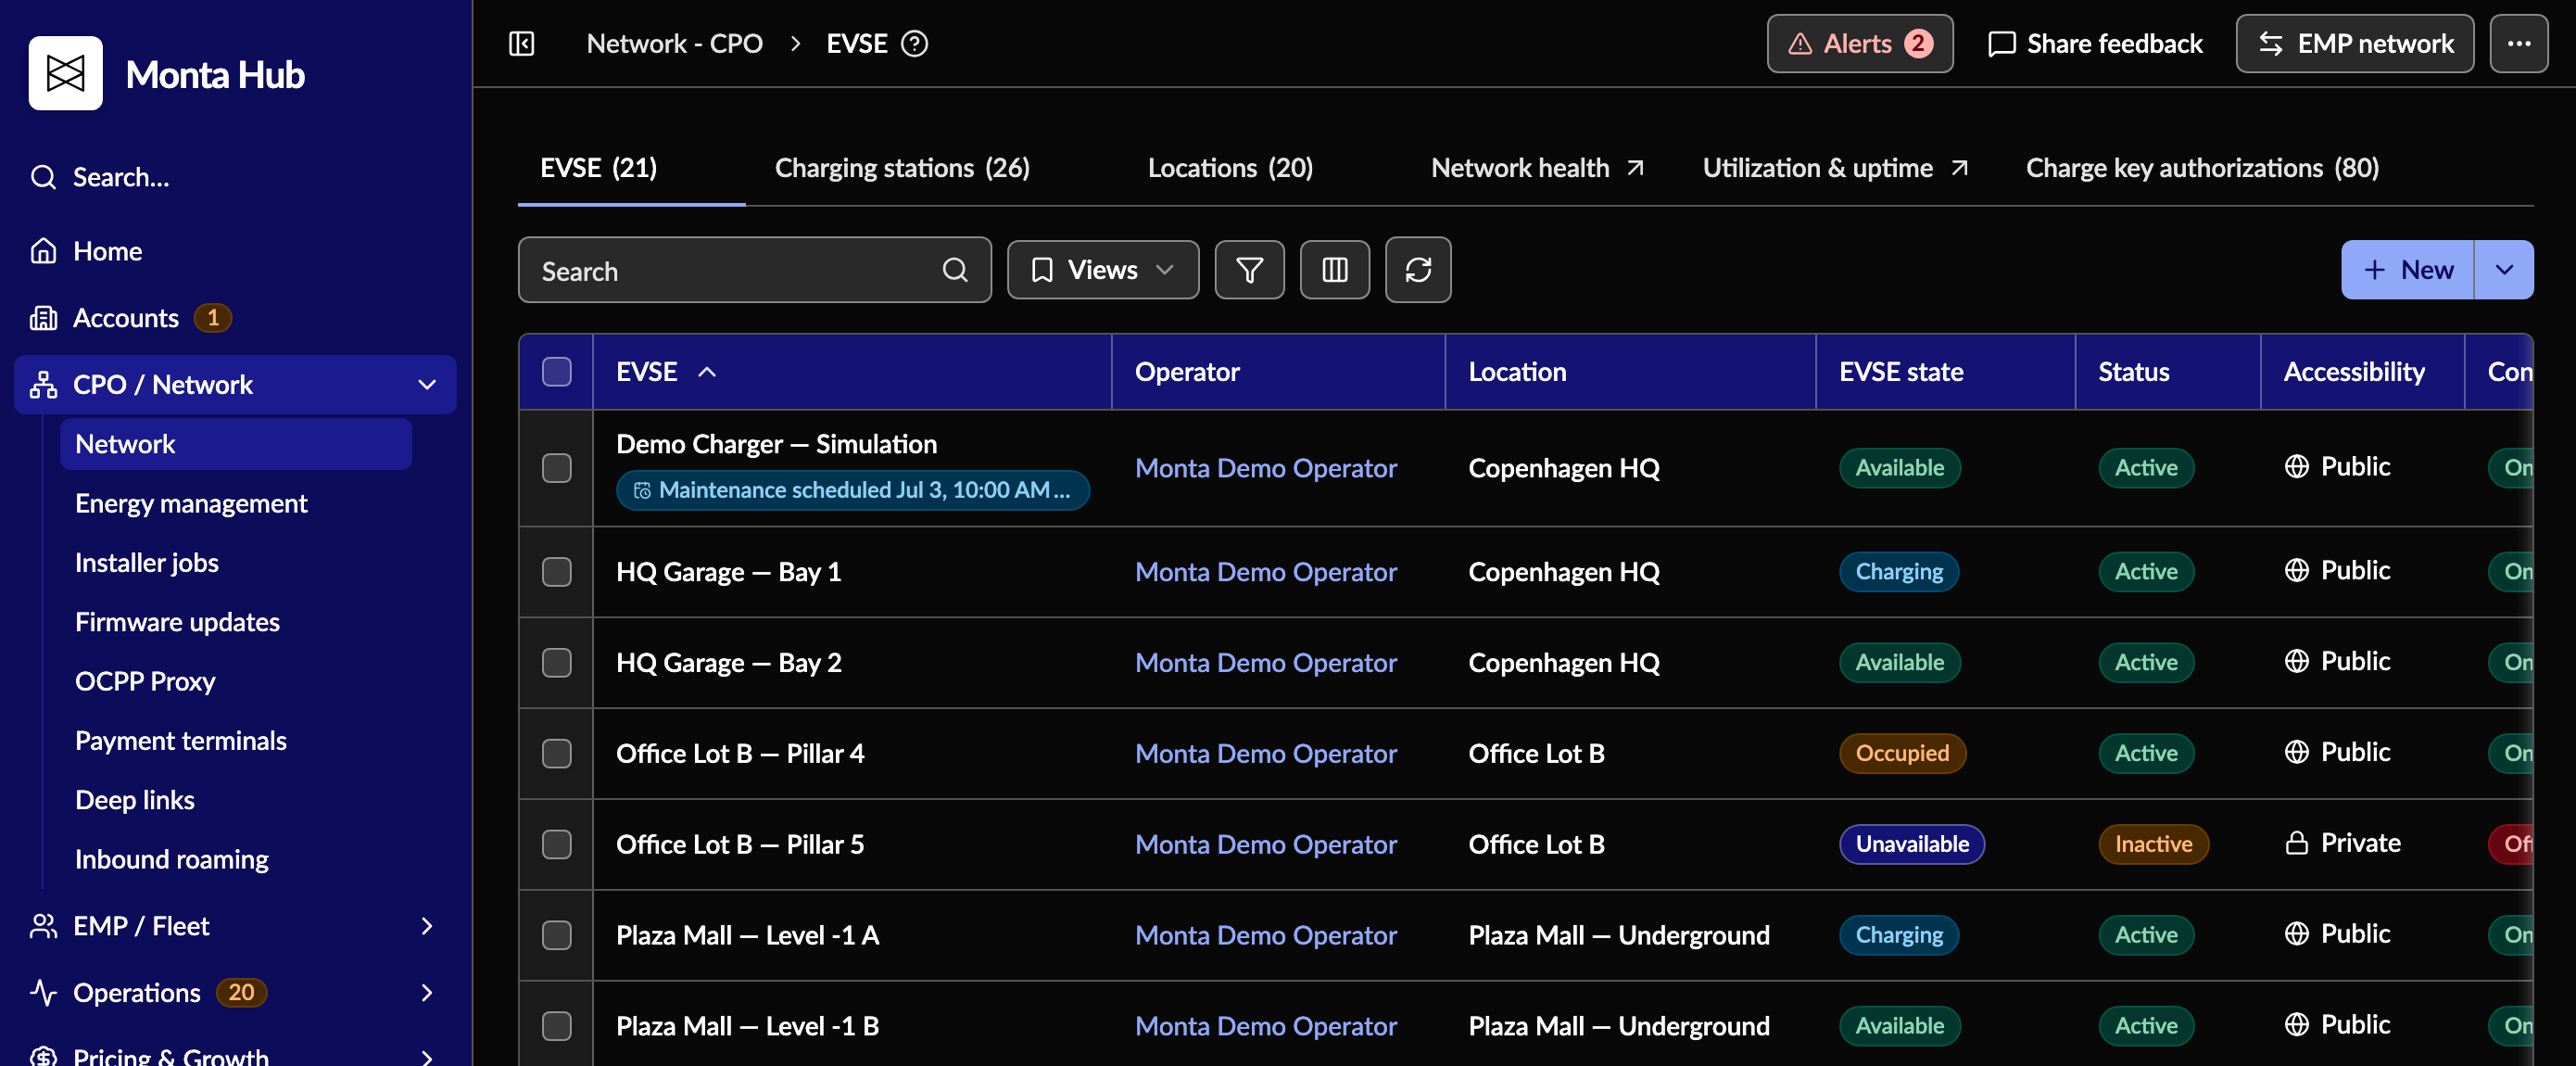Open Monta Demo Operator link in Demo Charger row

1266,468
